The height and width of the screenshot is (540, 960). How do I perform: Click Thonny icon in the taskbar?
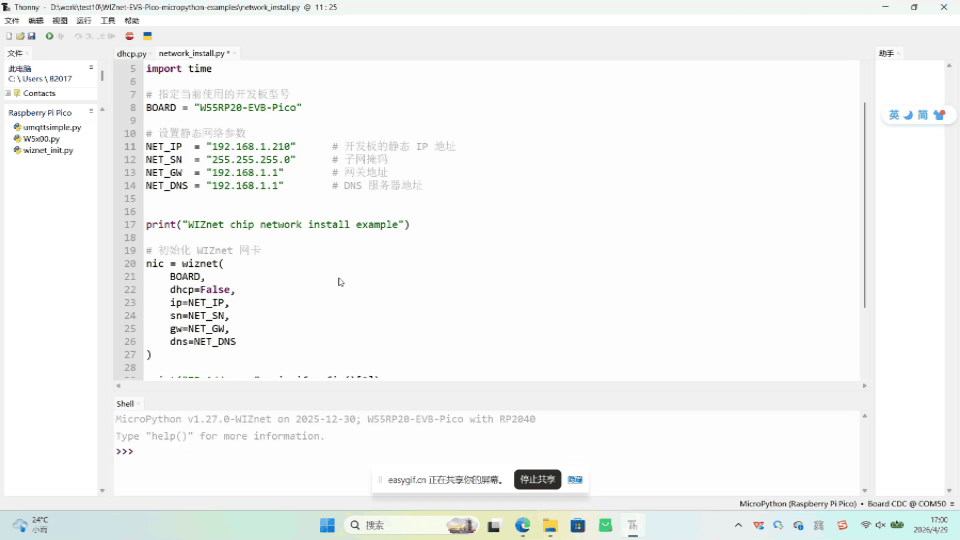click(632, 525)
